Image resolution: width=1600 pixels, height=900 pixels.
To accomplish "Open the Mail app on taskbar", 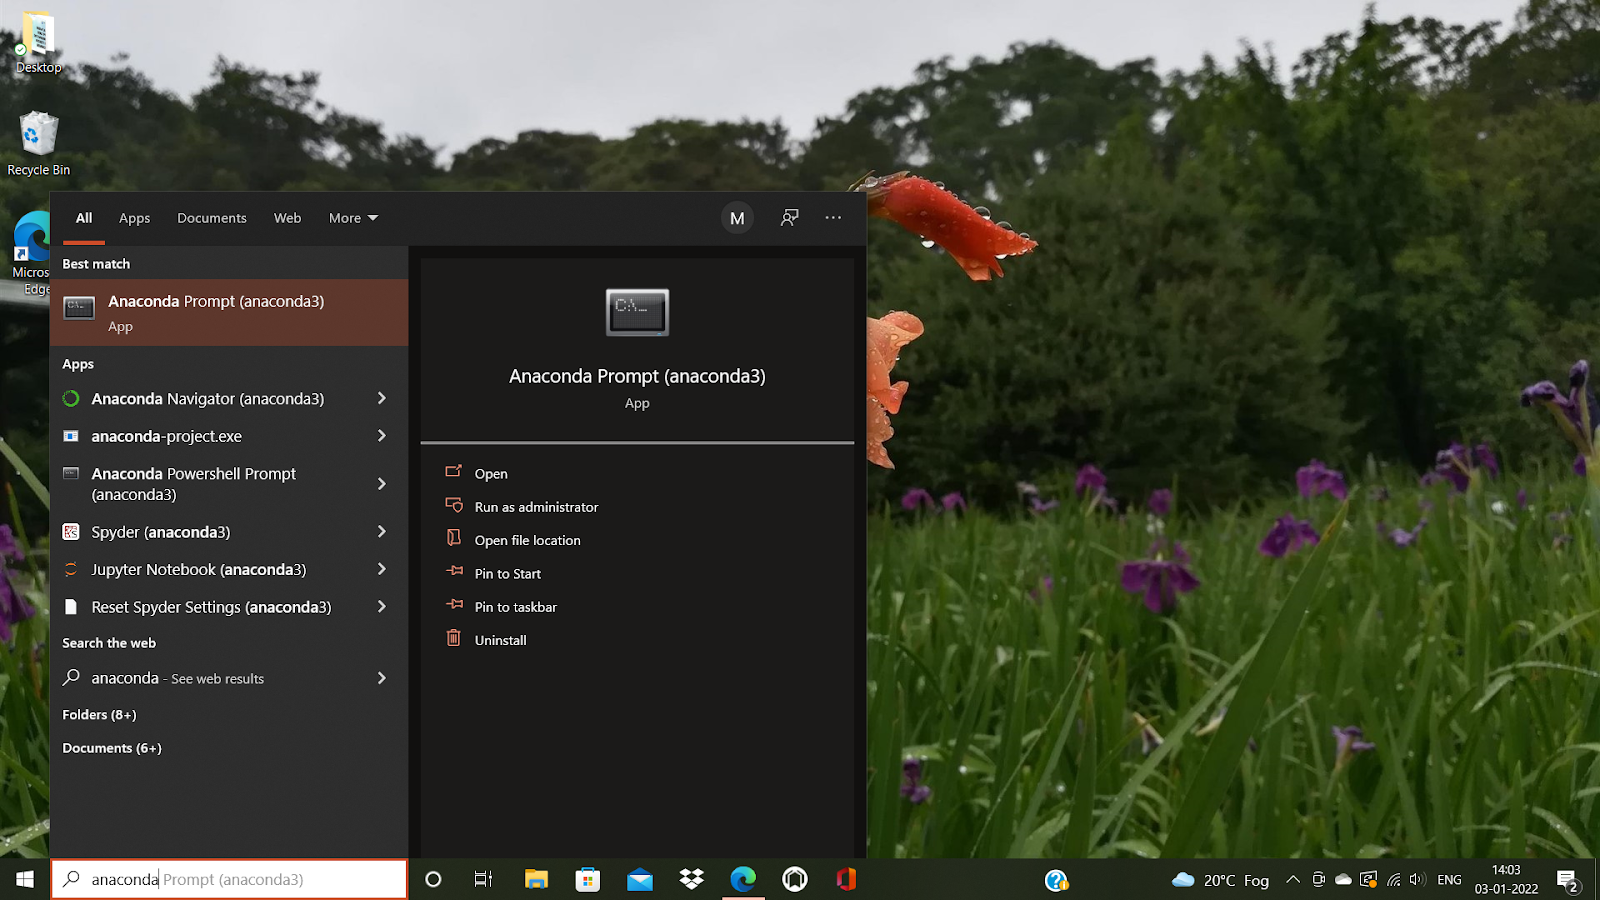I will tap(640, 879).
